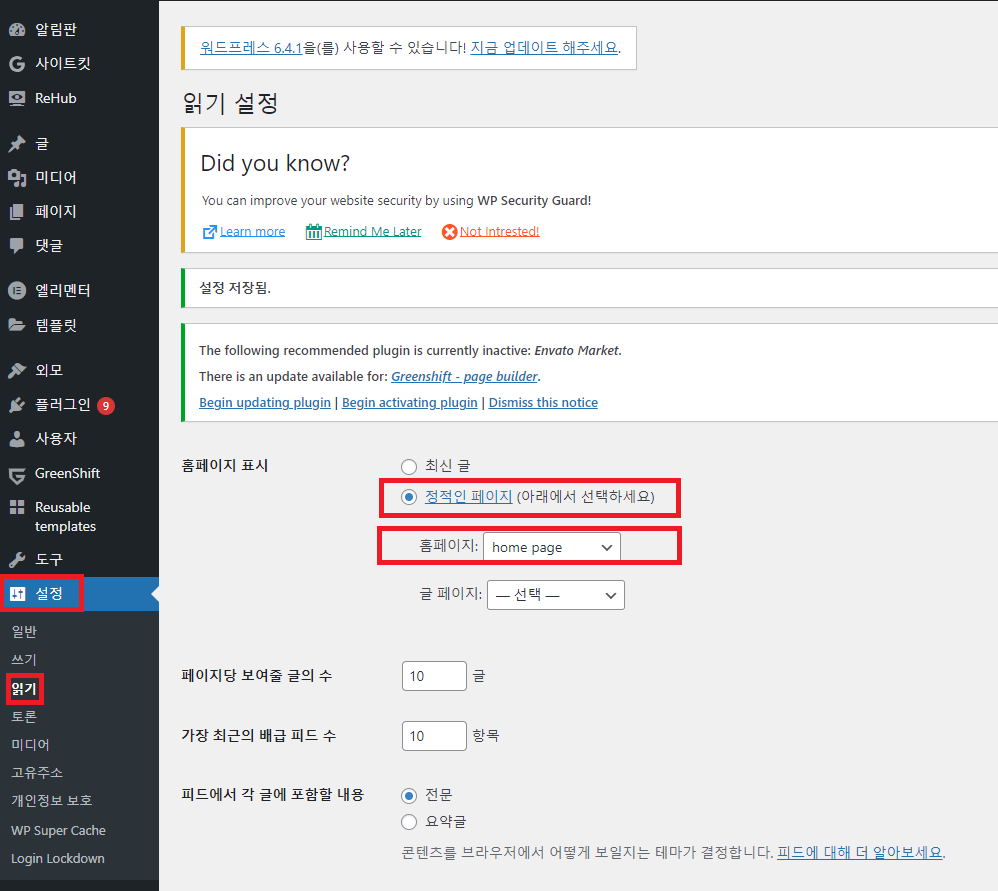Click the 댓글 comments icon

point(17,245)
